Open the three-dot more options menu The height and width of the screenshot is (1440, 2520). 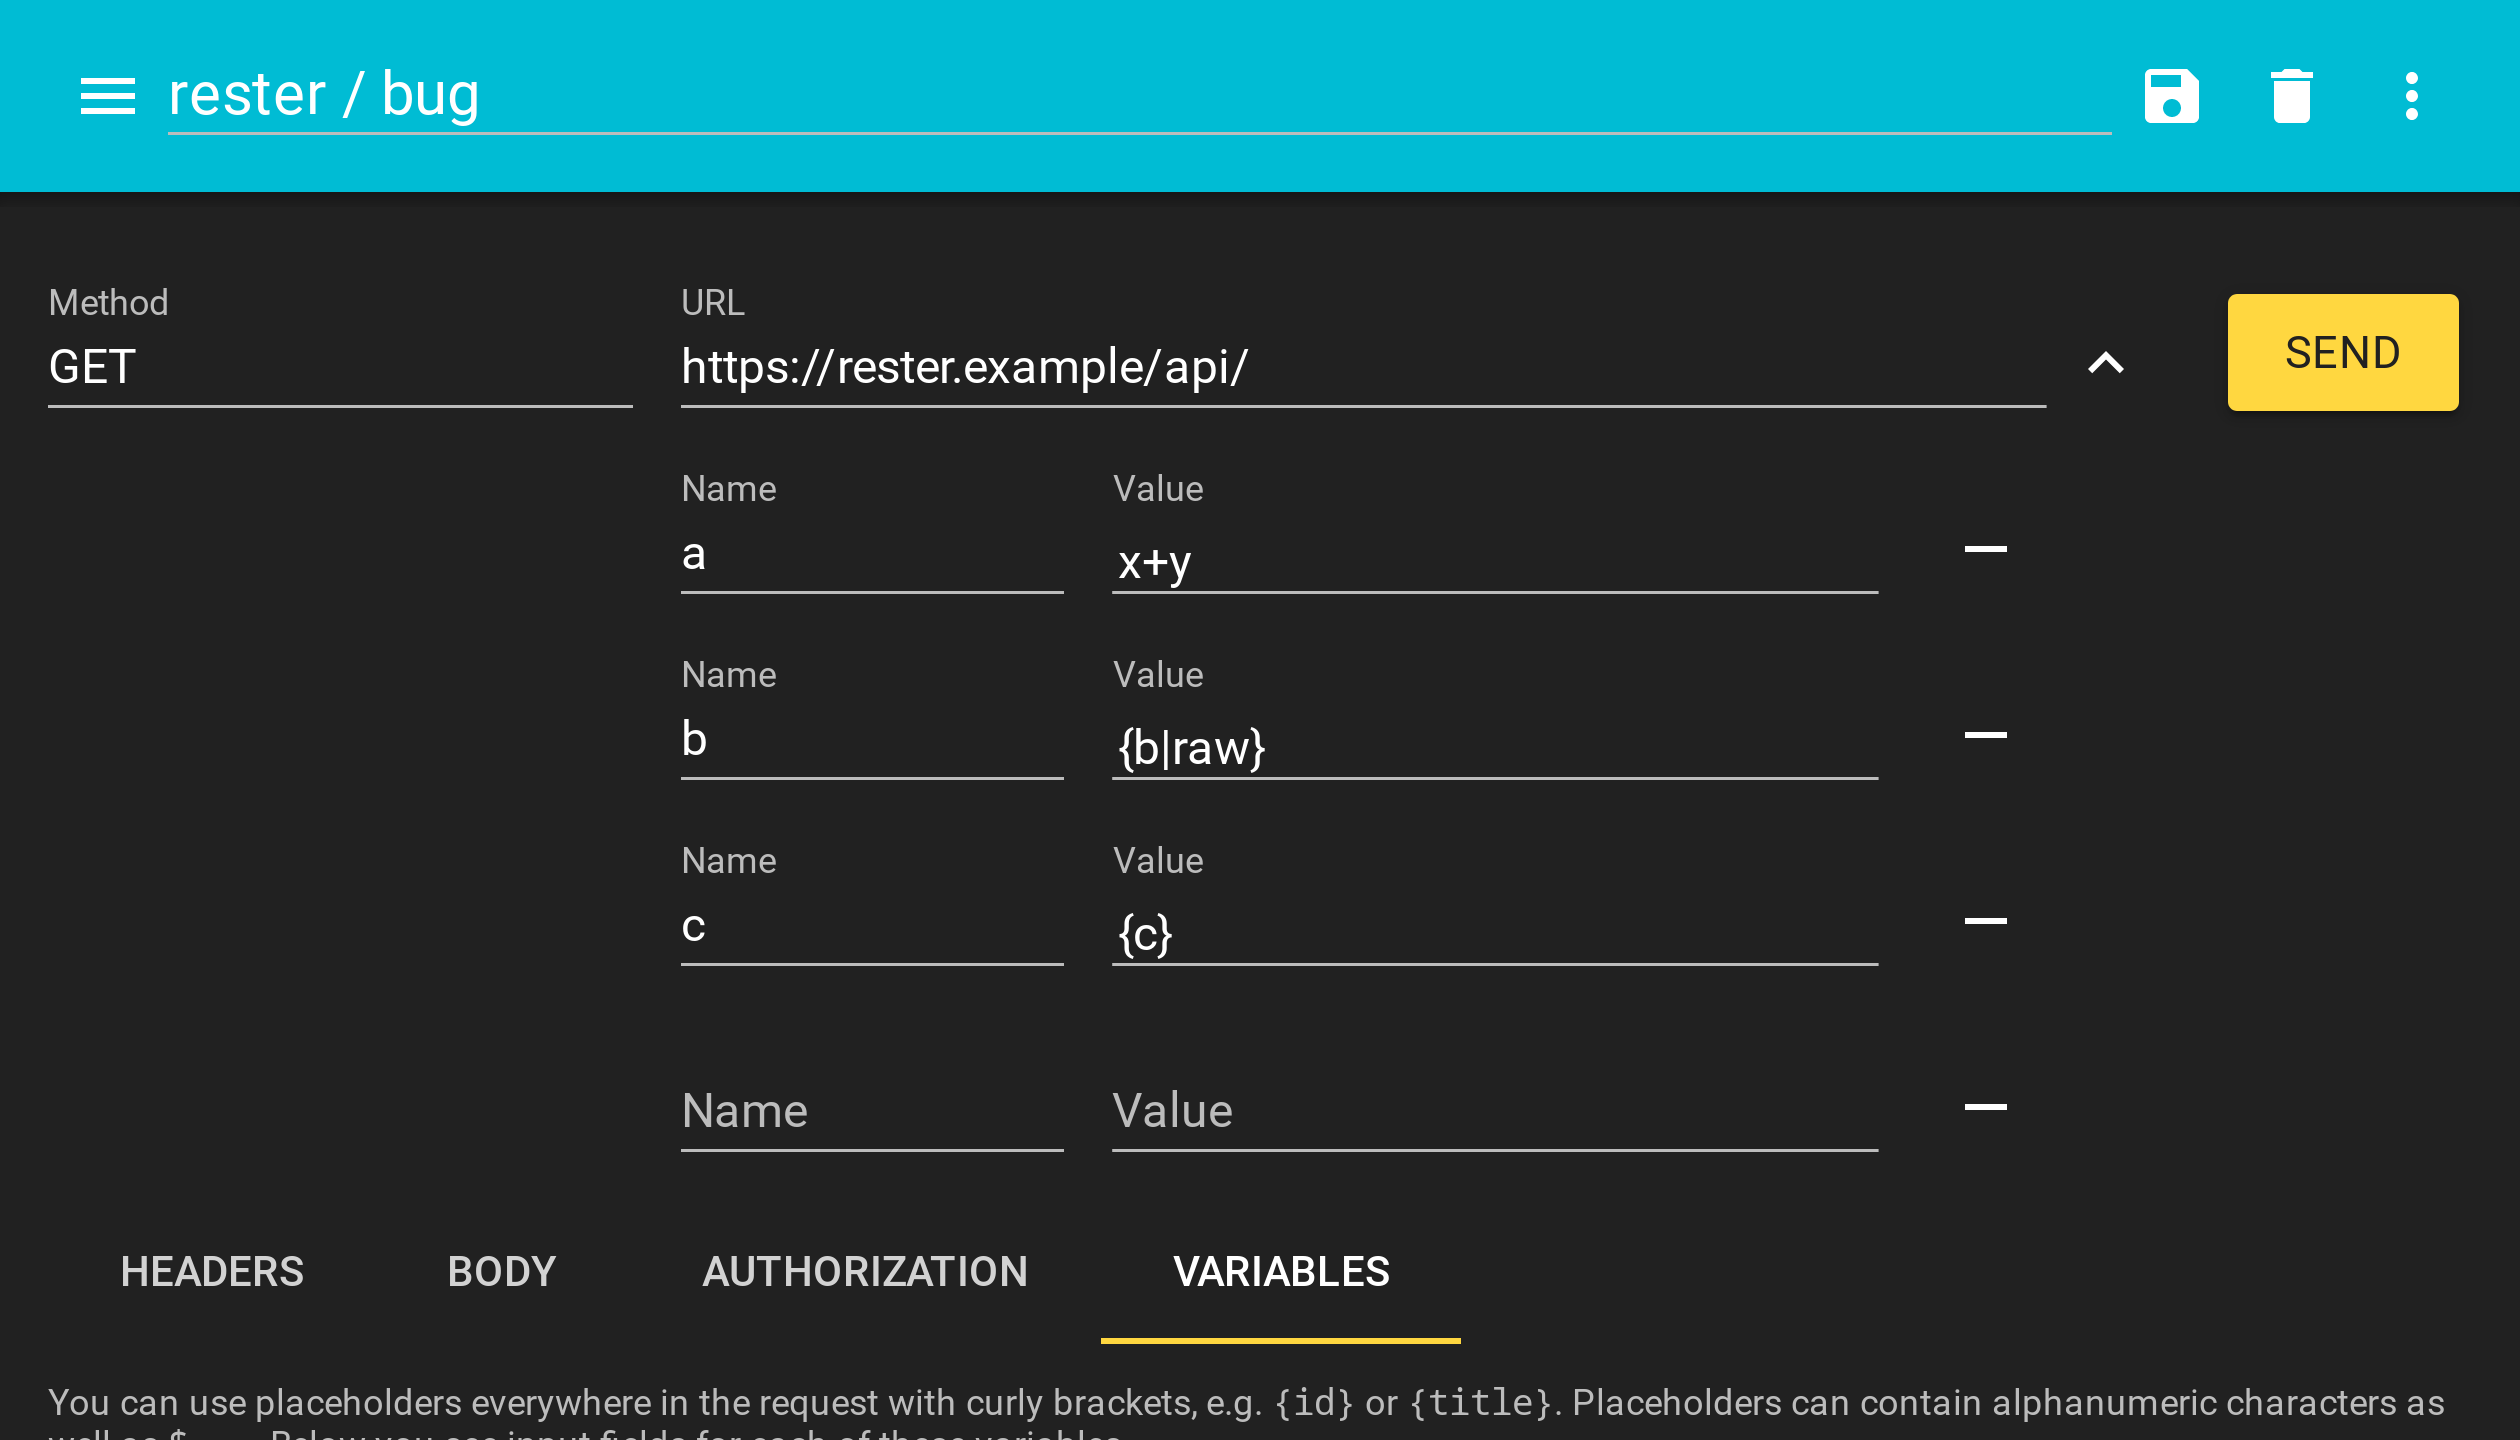coord(2411,96)
